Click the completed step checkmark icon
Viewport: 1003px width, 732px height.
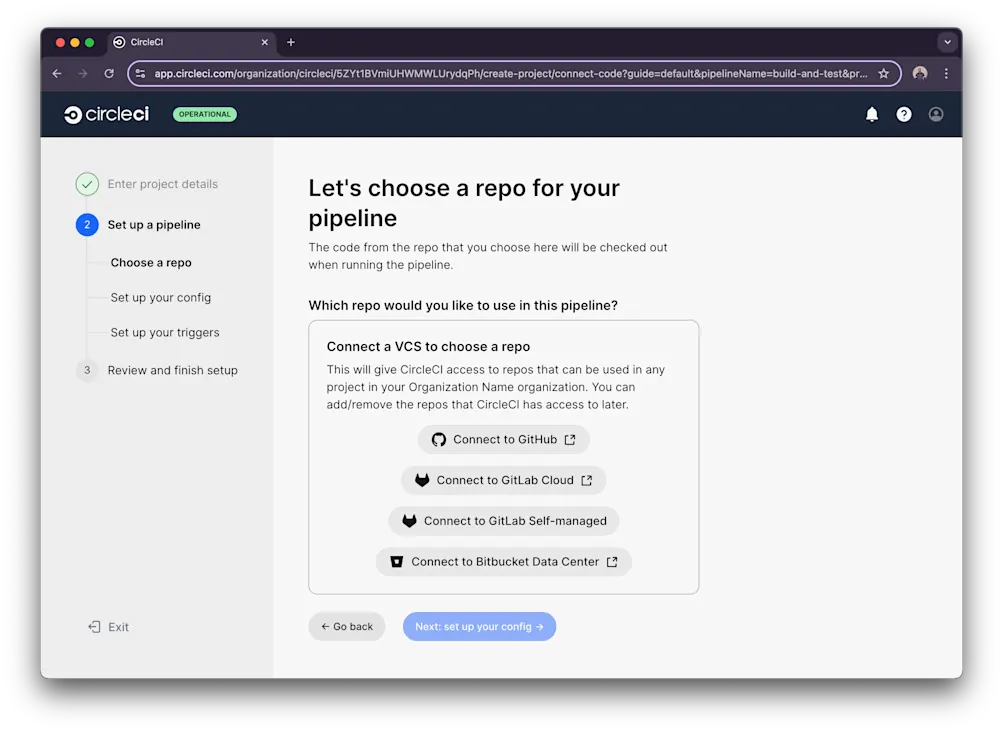[x=87, y=184]
